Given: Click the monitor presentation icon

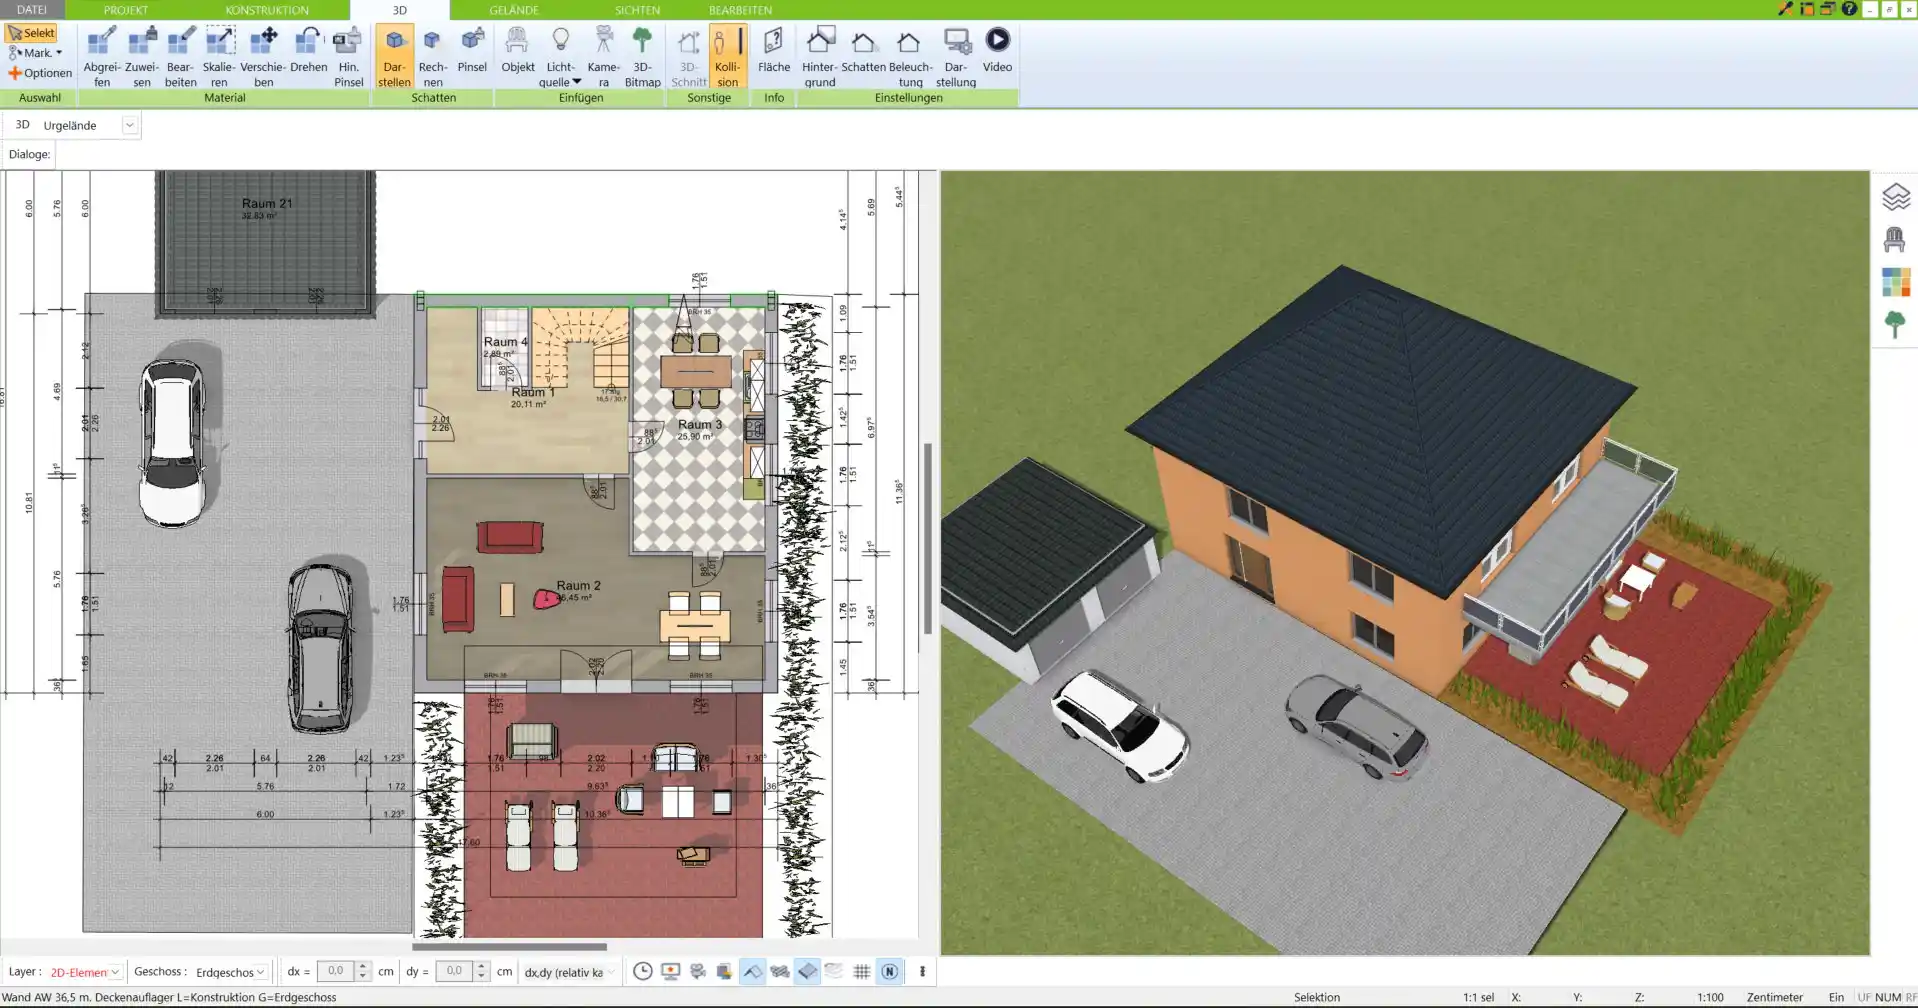Looking at the screenshot, I should pos(670,971).
